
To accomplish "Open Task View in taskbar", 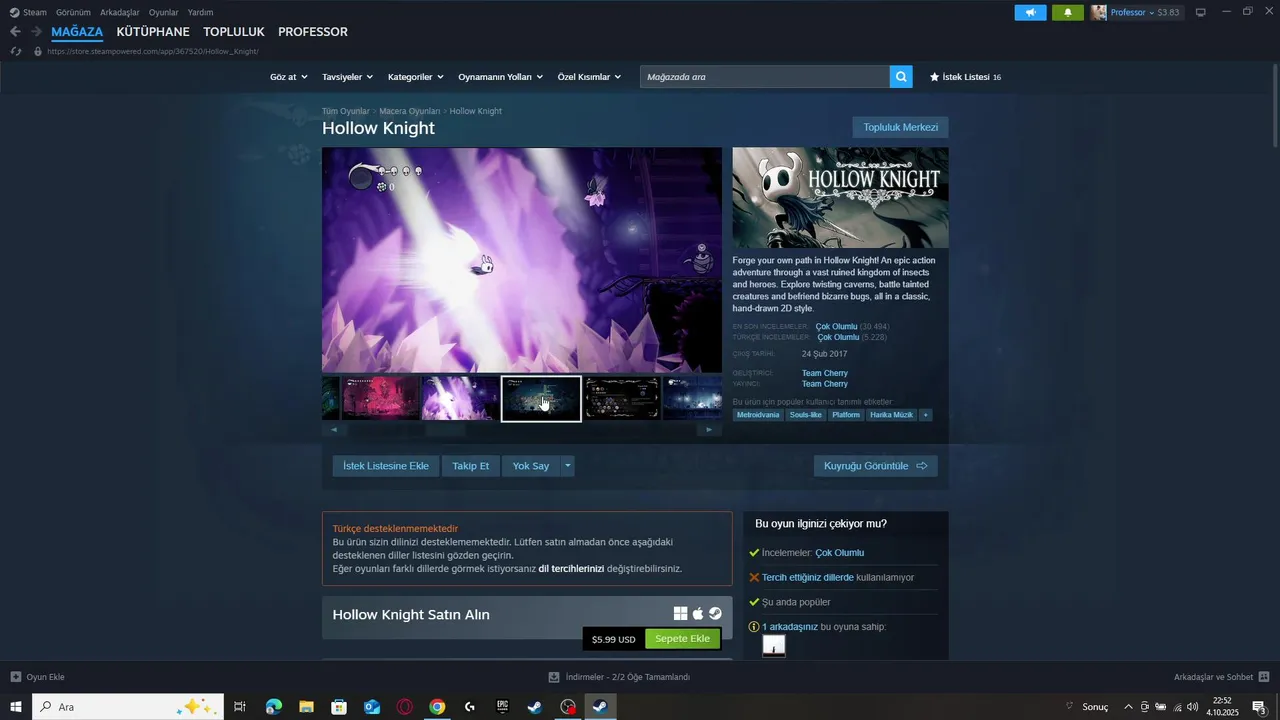I will point(240,707).
